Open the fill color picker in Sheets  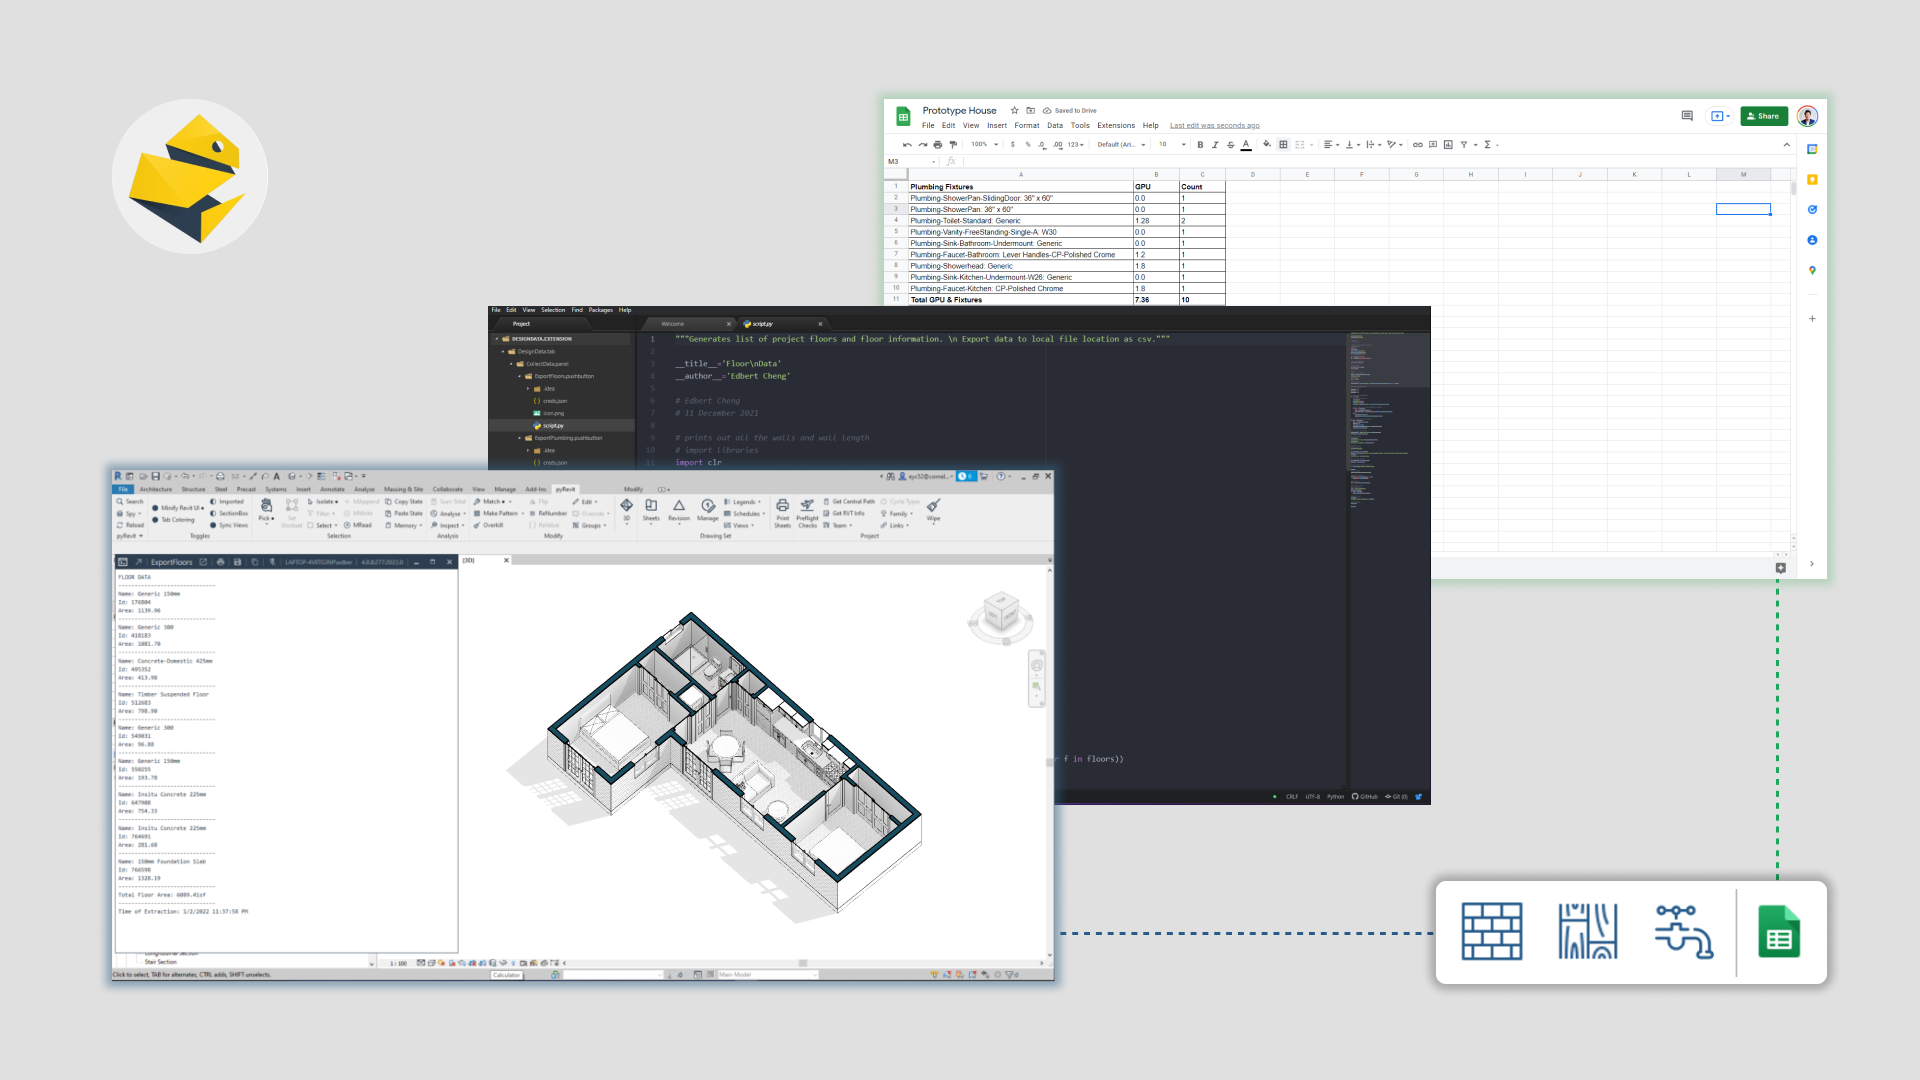(x=1267, y=145)
